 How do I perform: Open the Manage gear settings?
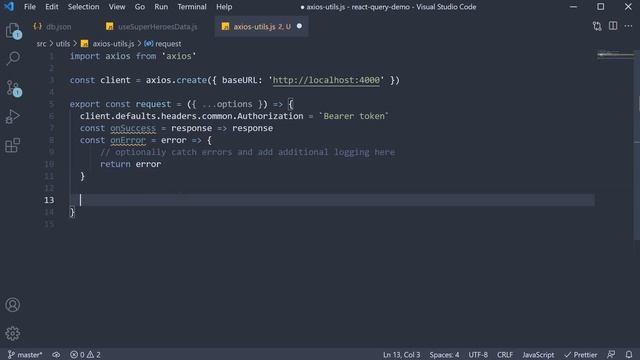13,333
